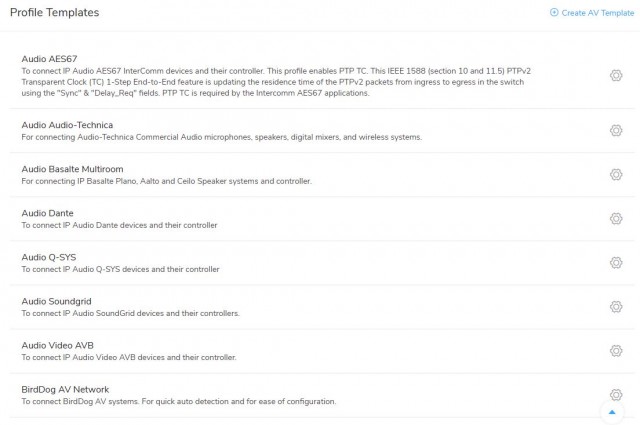
Task: Open settings gear for Audio Soundgrid profile
Action: (616, 307)
